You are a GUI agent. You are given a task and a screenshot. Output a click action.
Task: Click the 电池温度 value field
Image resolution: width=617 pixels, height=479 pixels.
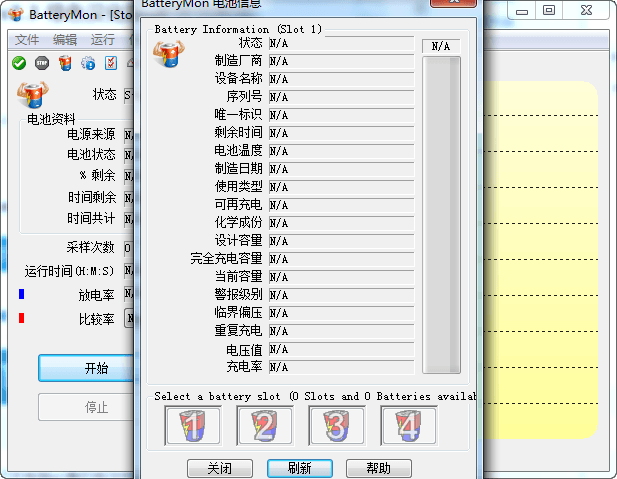(x=342, y=151)
